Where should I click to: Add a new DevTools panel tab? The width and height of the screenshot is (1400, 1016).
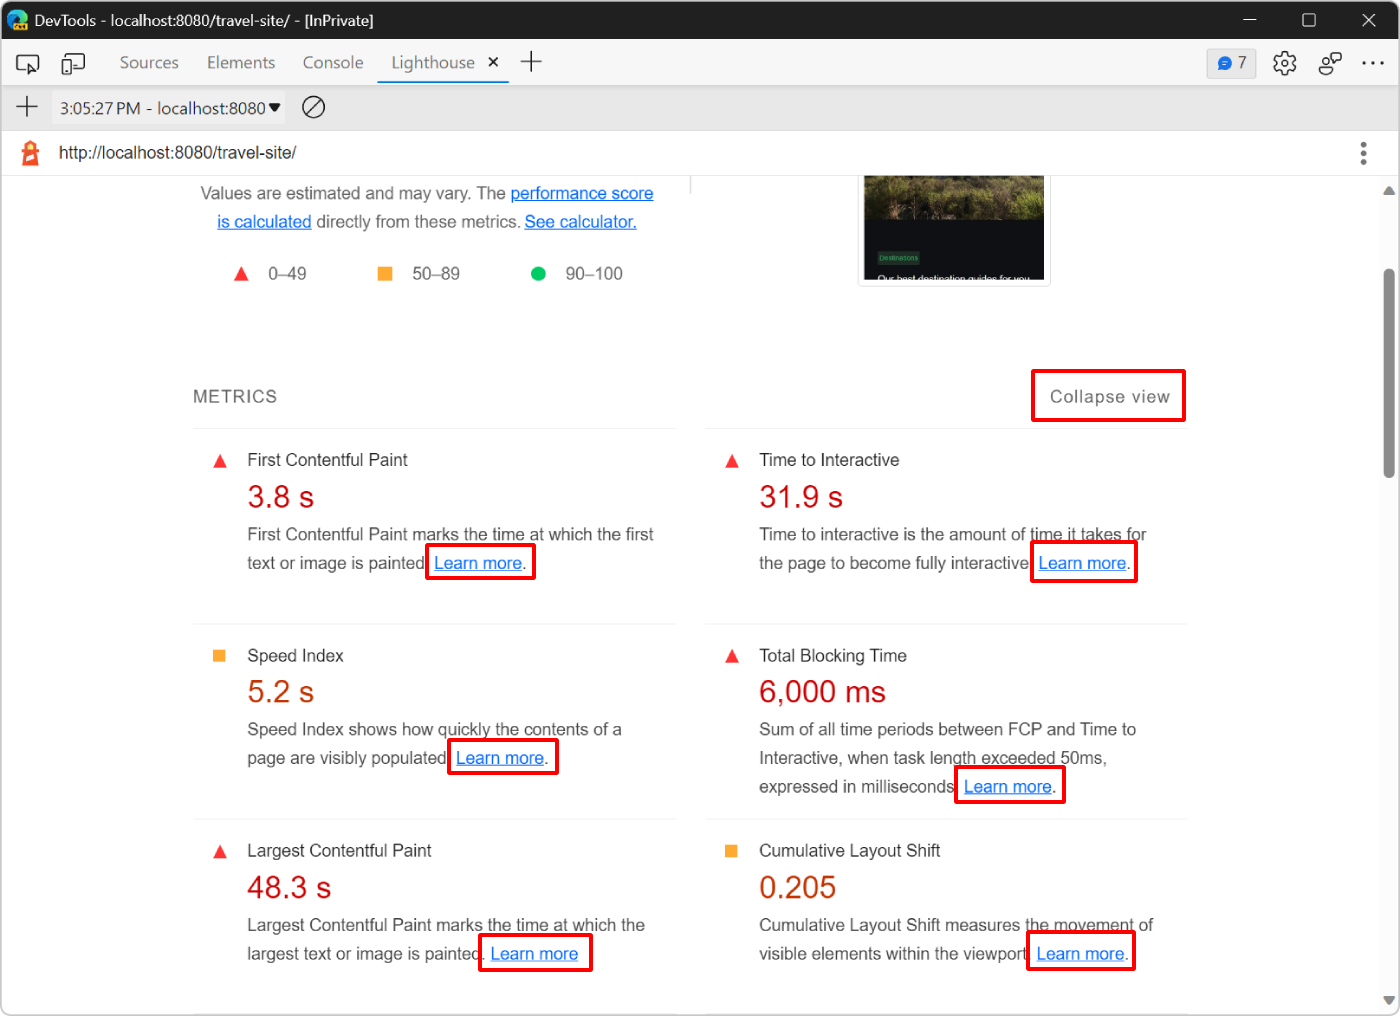click(531, 62)
